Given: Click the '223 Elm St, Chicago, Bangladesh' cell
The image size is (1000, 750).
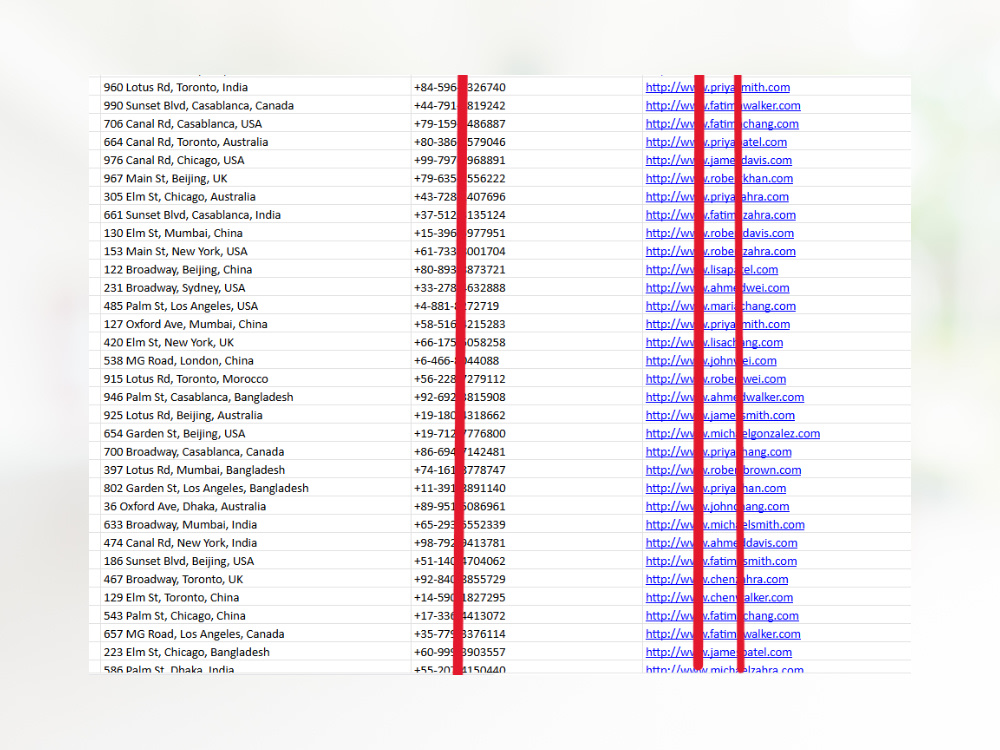Looking at the screenshot, I should click(186, 652).
